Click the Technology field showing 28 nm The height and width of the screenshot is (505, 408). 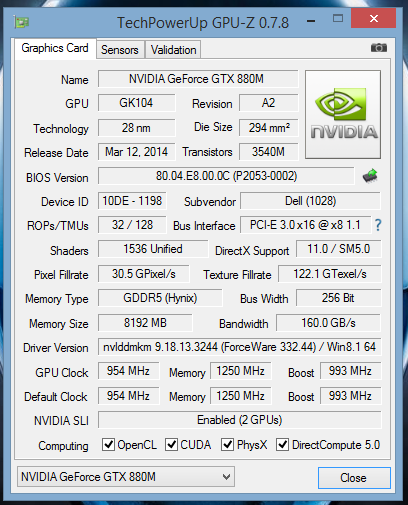coord(136,128)
